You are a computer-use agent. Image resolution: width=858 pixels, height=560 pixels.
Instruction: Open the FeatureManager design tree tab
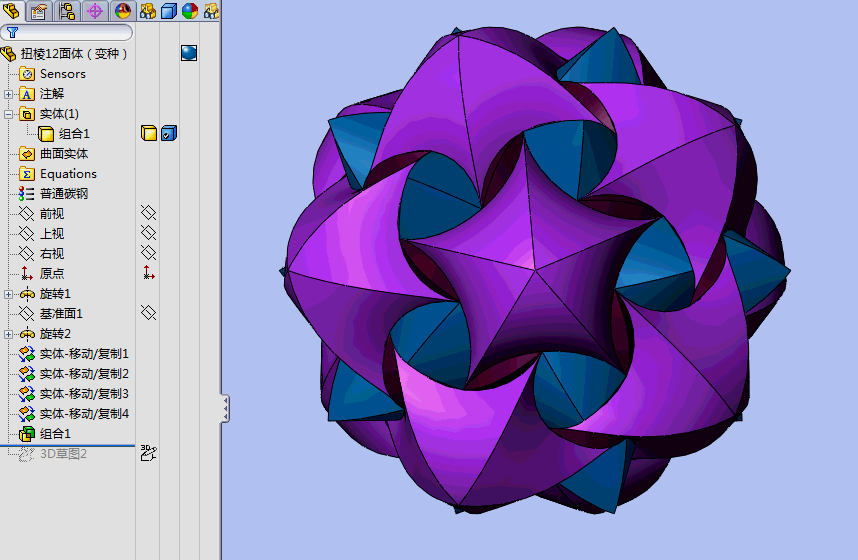tap(11, 10)
